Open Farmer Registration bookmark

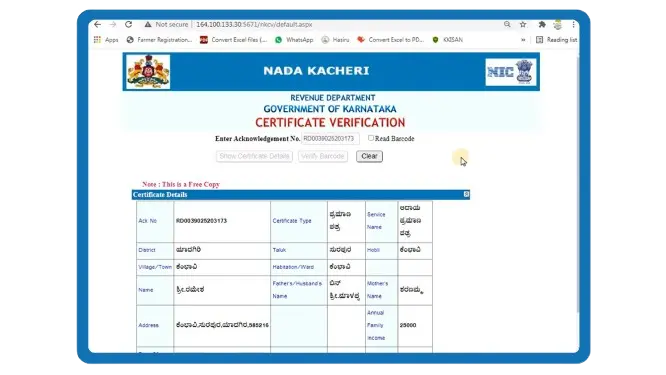coord(159,39)
